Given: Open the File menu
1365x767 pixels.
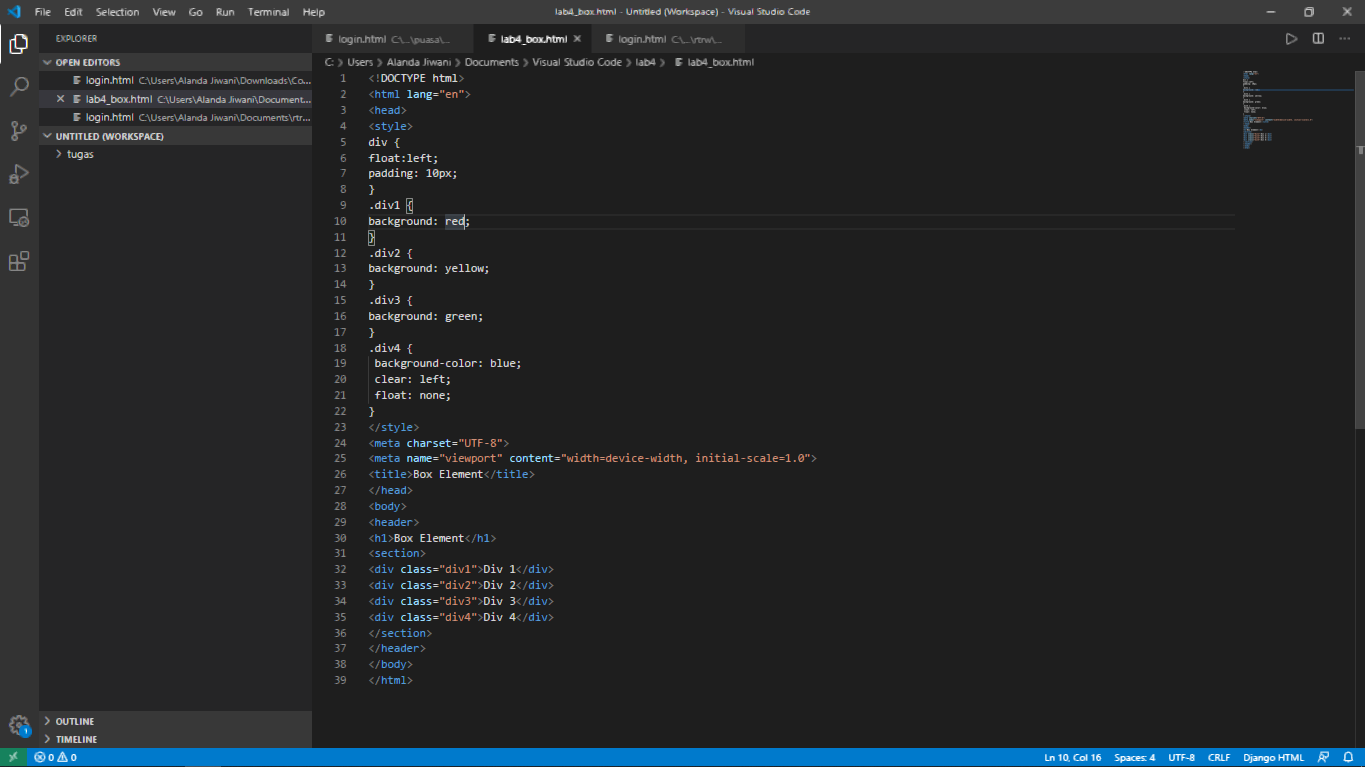Looking at the screenshot, I should pos(43,12).
